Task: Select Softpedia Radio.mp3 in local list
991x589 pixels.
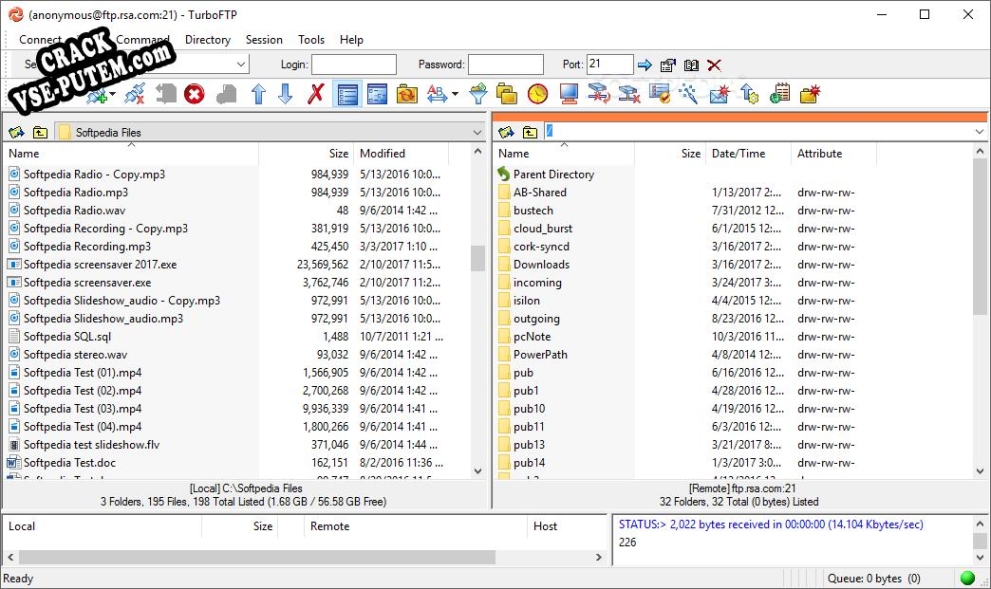Action: point(75,192)
